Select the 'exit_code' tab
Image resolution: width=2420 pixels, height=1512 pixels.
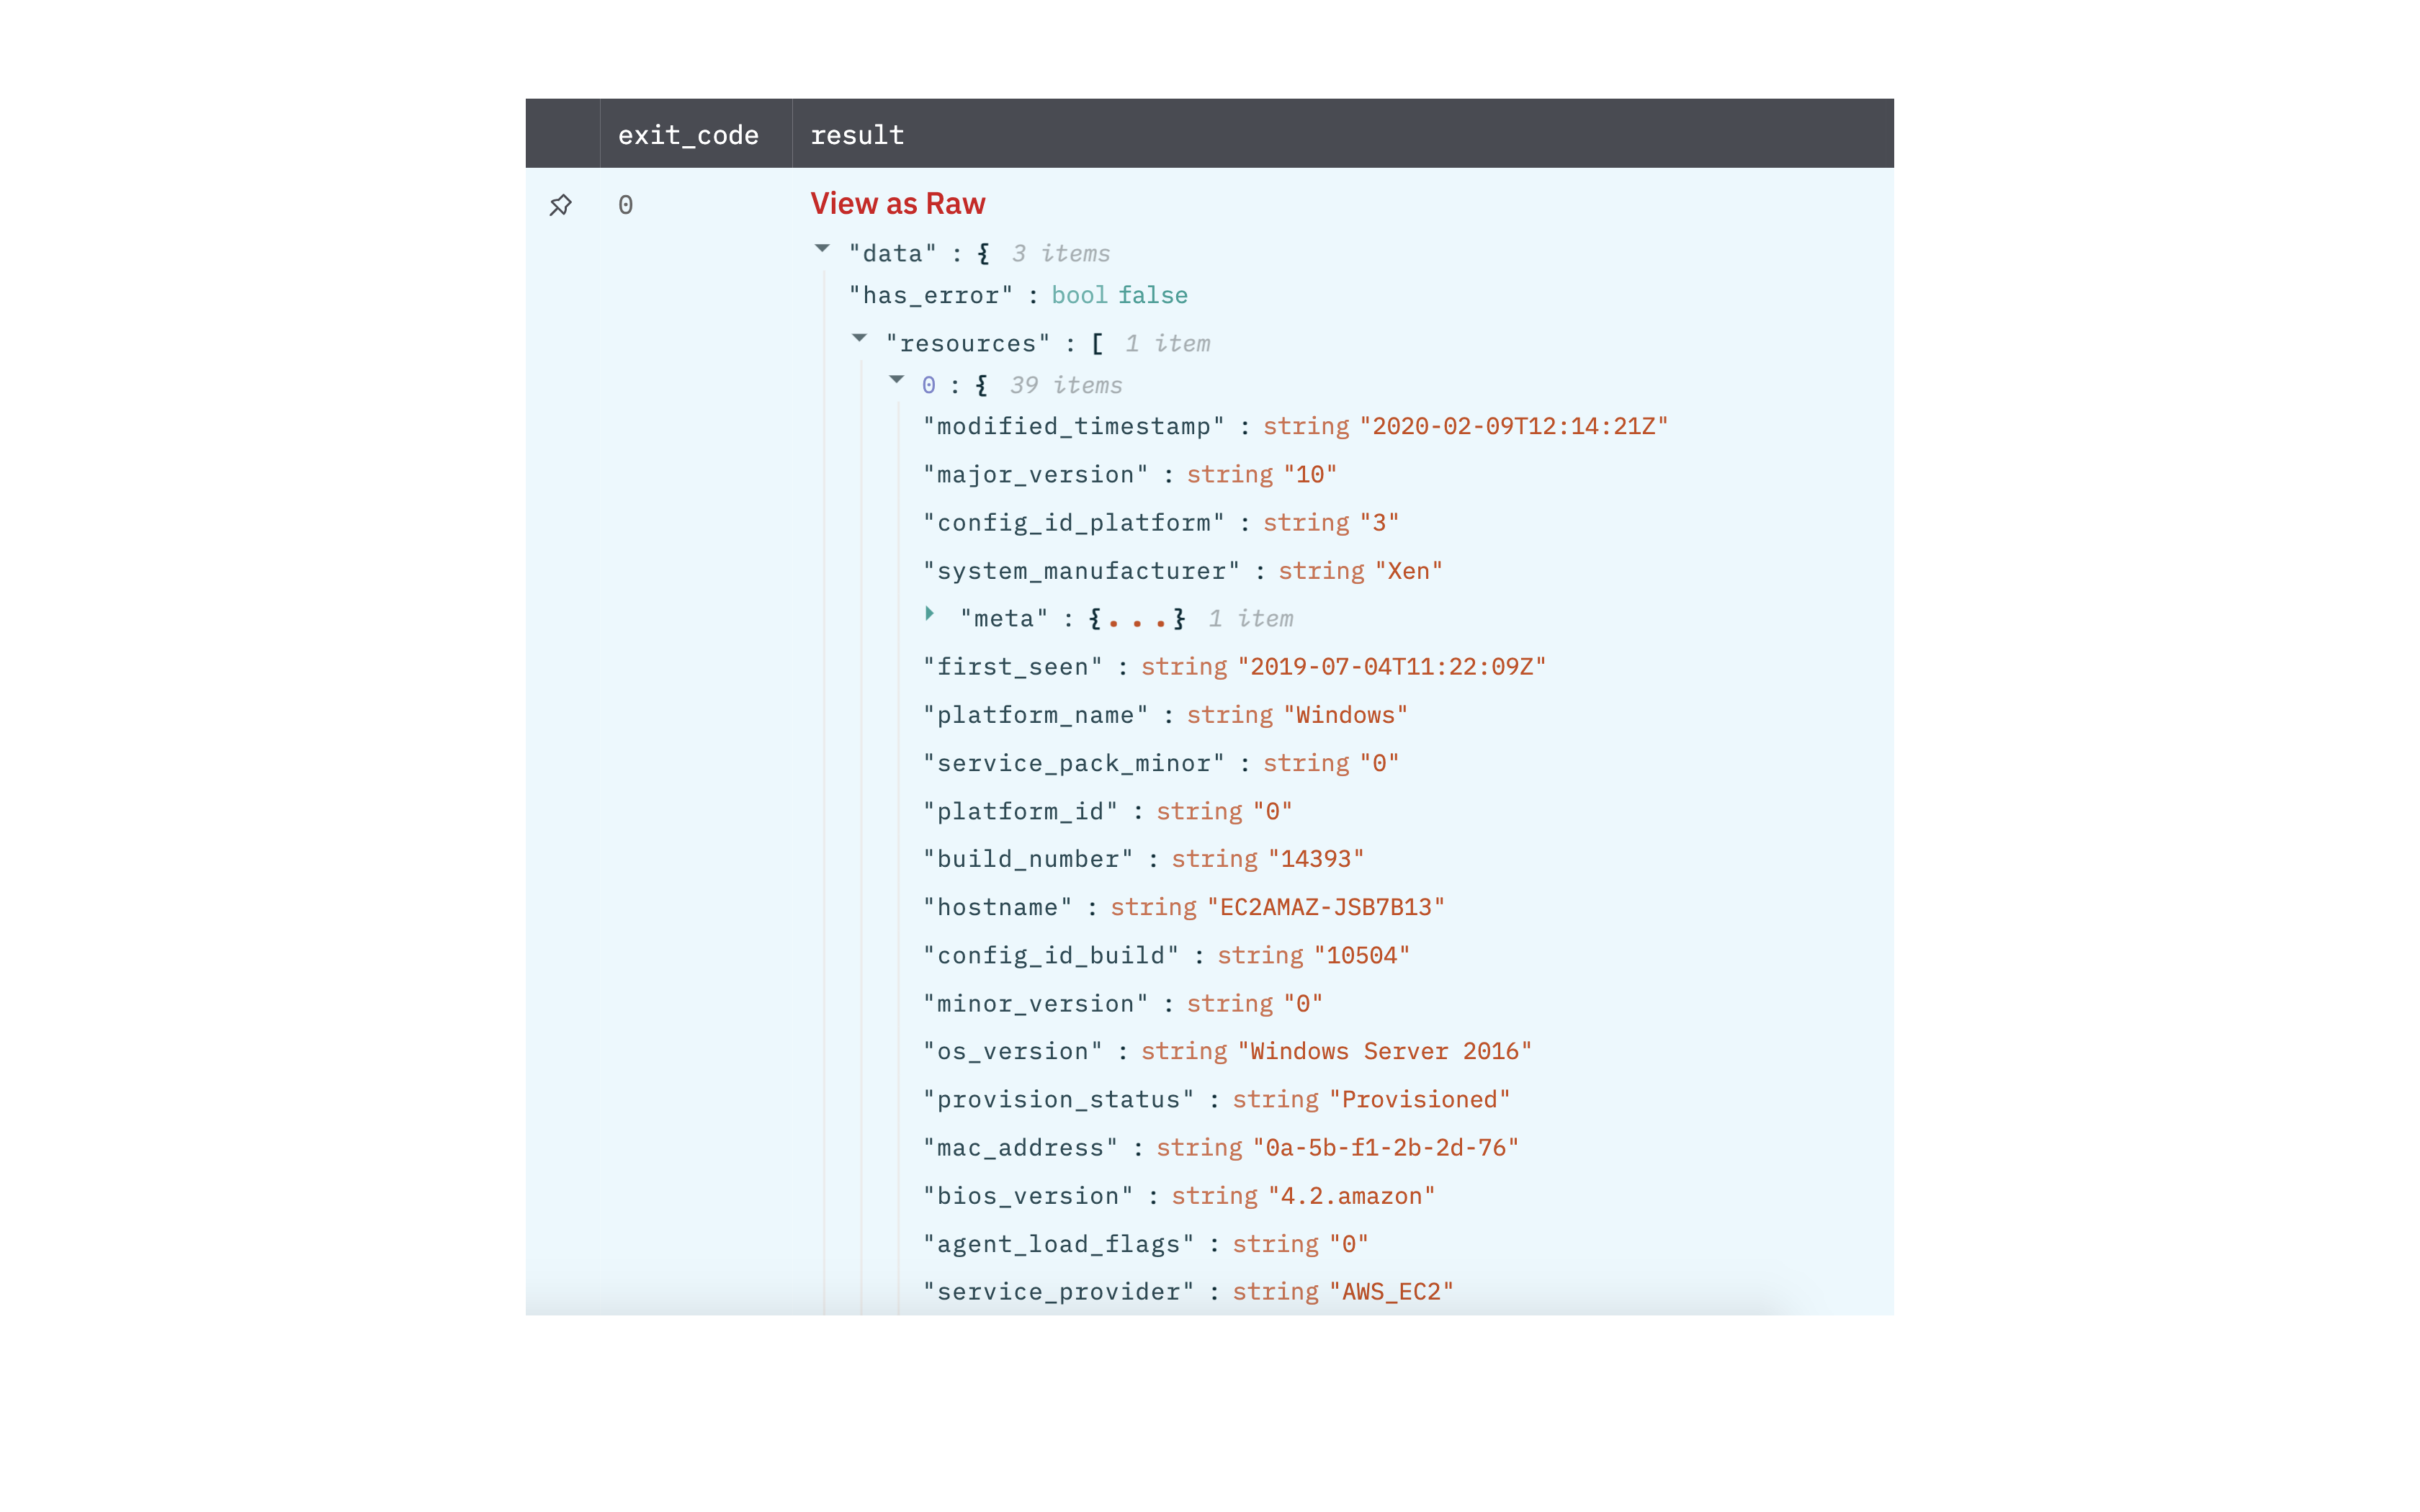pyautogui.click(x=689, y=132)
